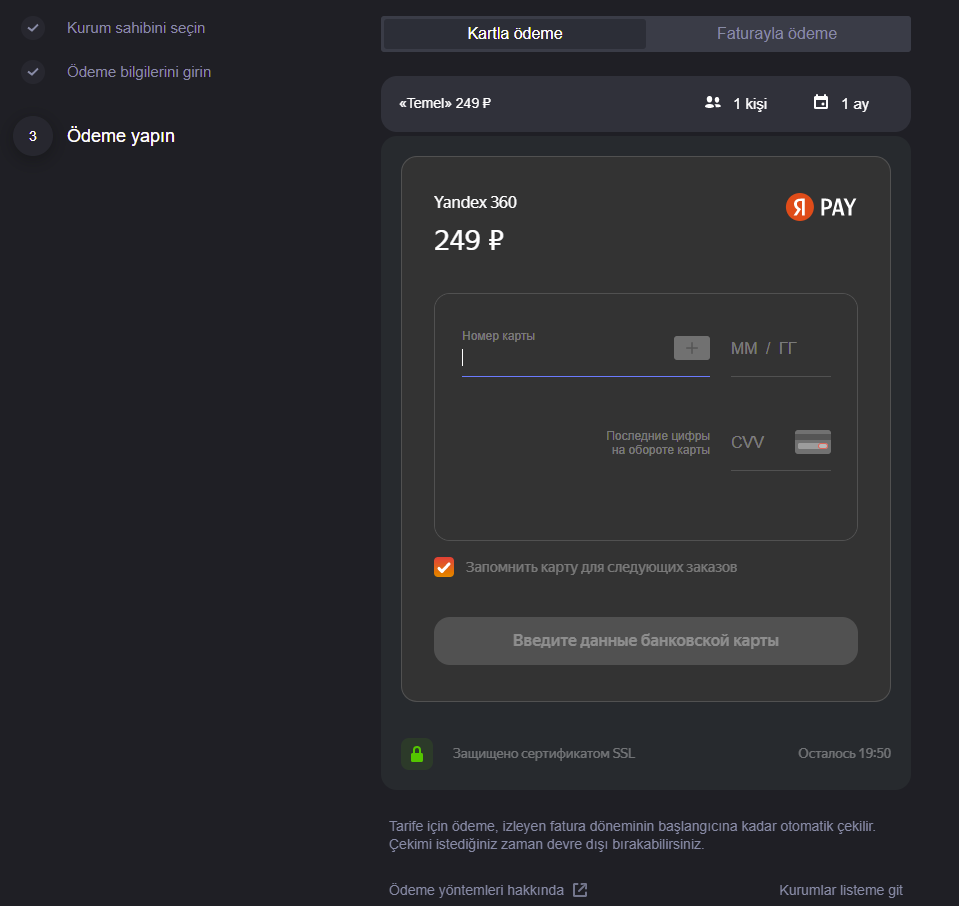
Task: Click the large 249 ₽ amount
Action: [468, 240]
